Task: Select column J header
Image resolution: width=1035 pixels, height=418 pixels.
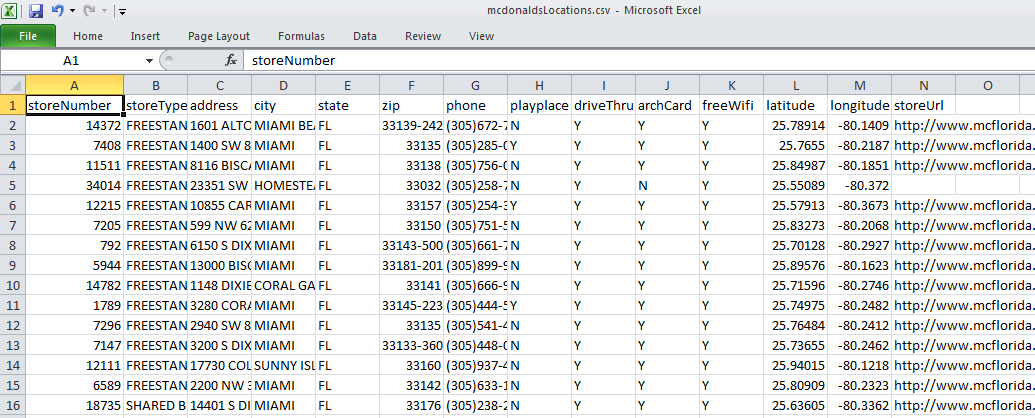Action: tap(668, 85)
